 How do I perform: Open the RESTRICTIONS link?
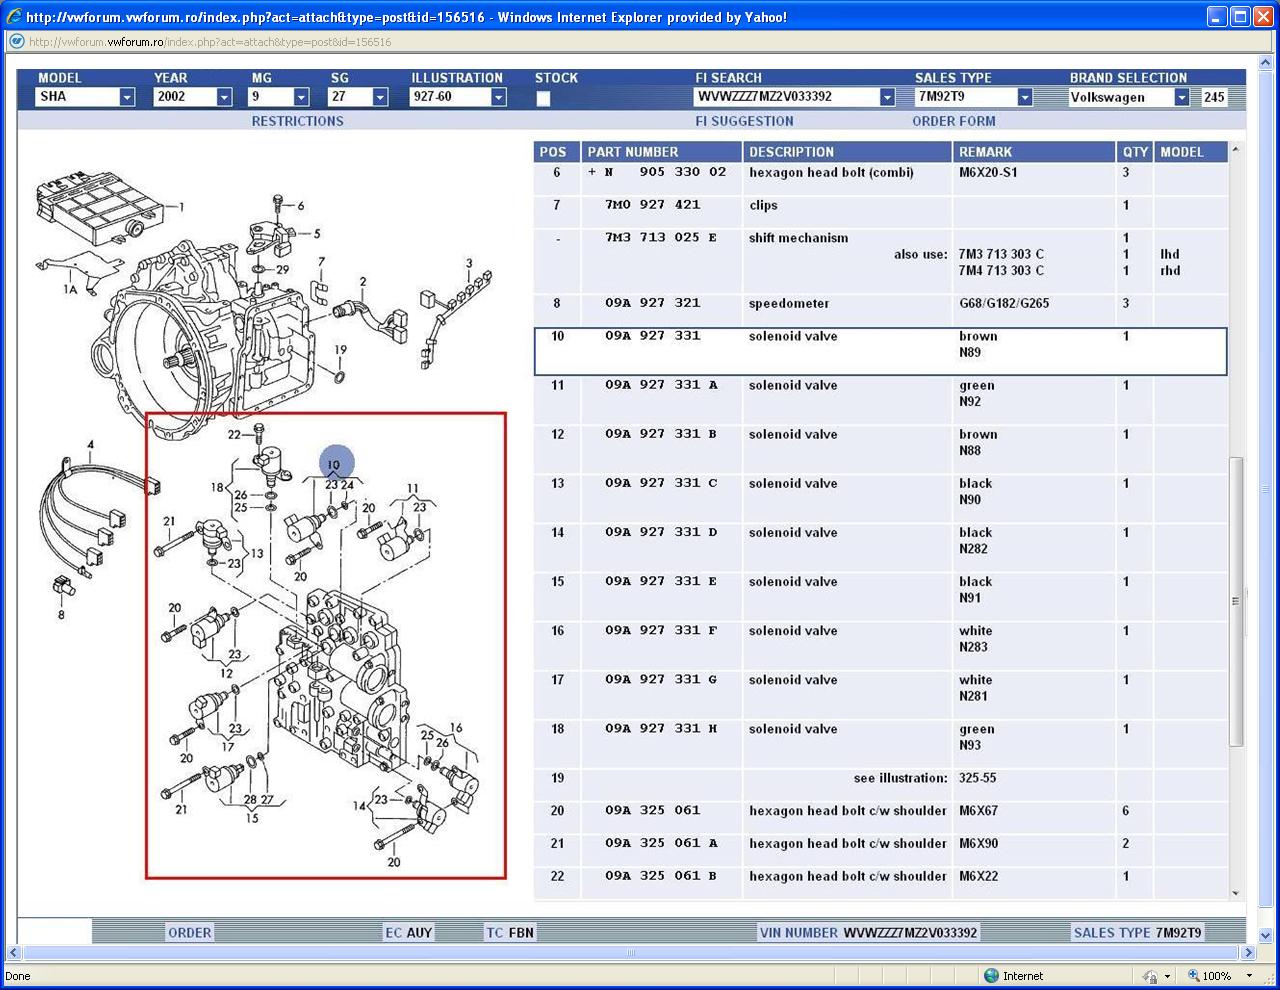point(297,121)
